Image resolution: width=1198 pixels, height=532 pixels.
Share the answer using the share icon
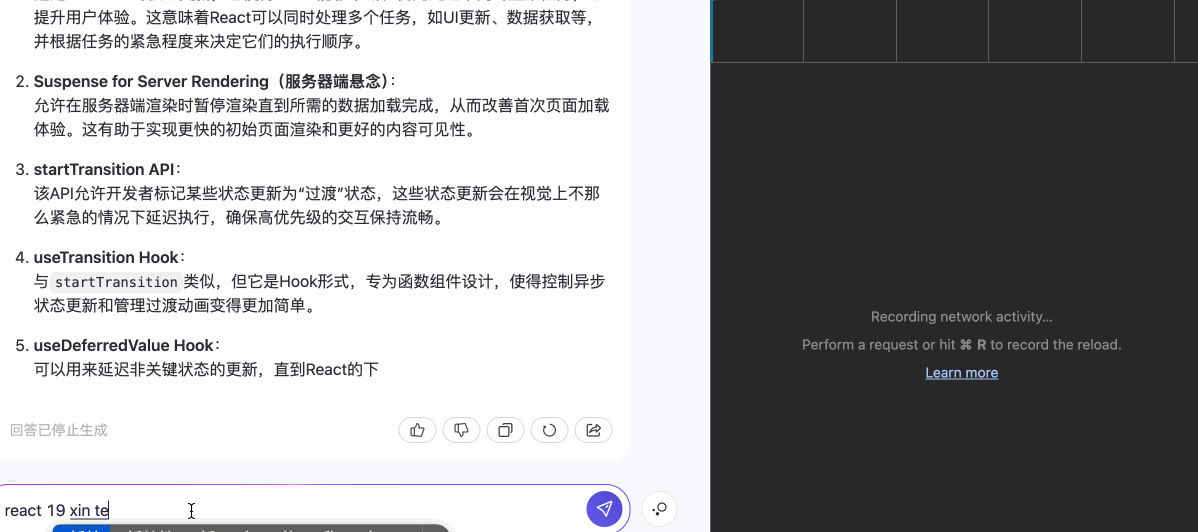pyautogui.click(x=594, y=430)
